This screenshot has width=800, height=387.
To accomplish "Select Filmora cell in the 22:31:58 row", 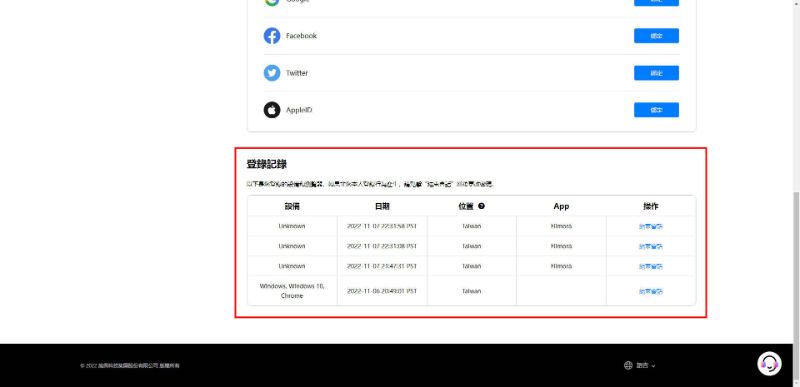I will click(561, 226).
